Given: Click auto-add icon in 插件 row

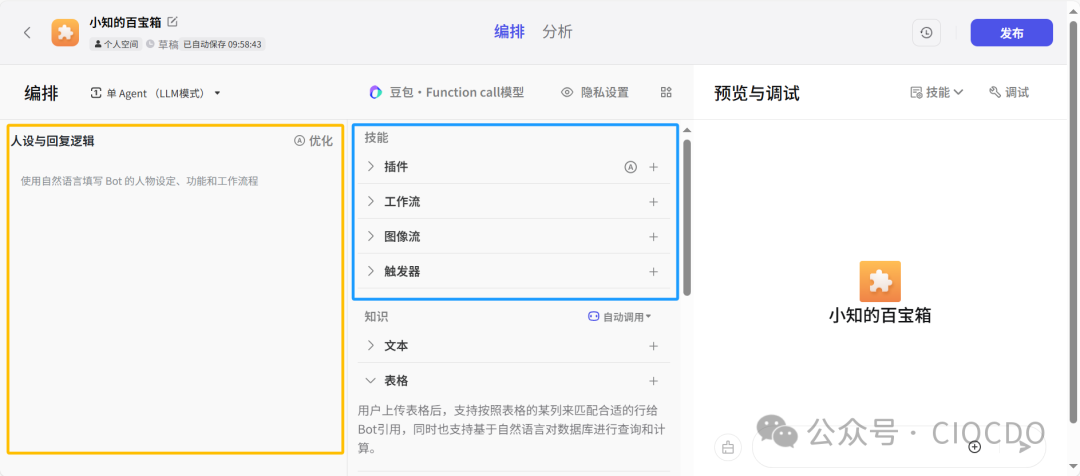Looking at the screenshot, I should tap(630, 167).
